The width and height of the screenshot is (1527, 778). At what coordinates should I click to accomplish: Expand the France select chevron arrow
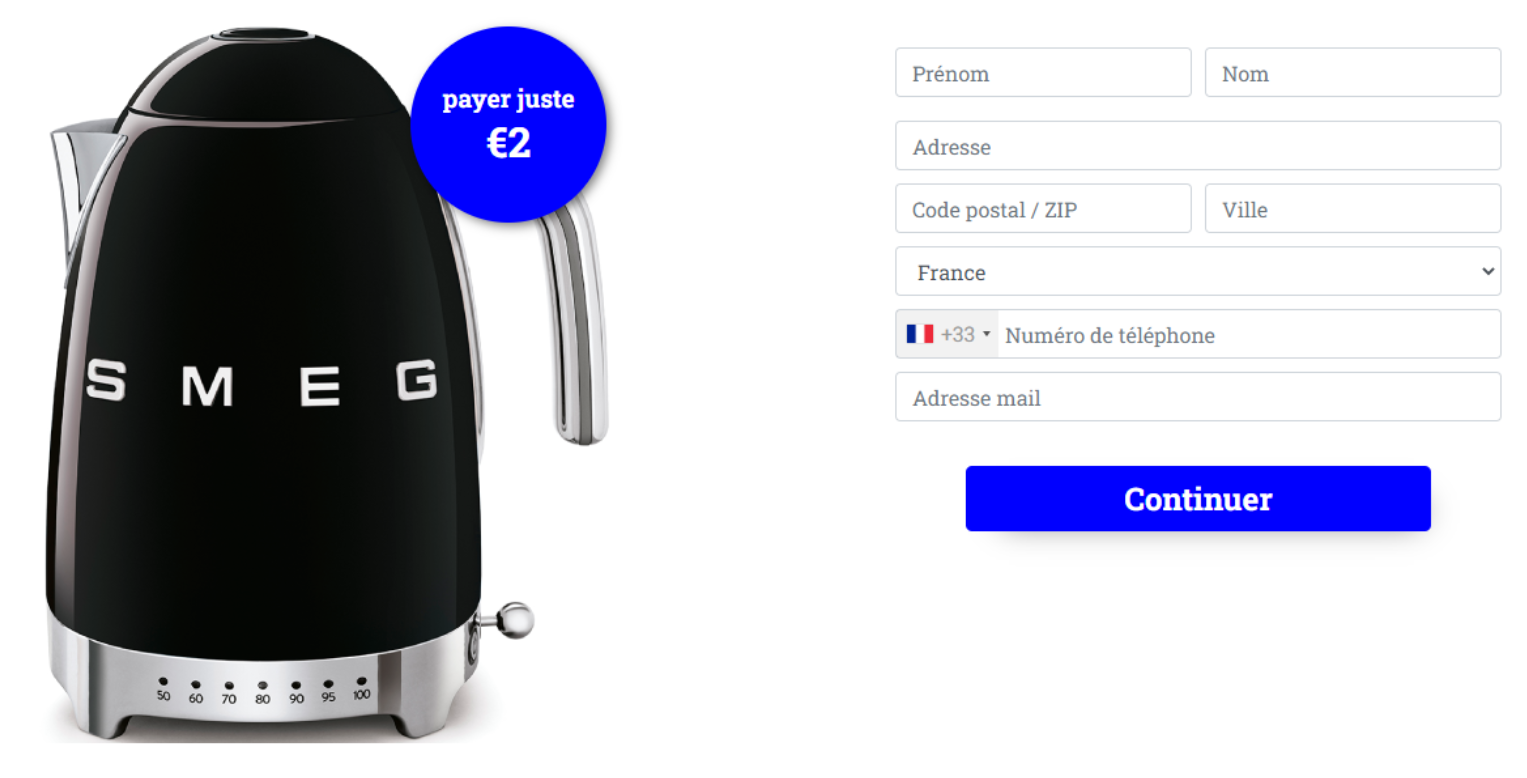[1488, 272]
